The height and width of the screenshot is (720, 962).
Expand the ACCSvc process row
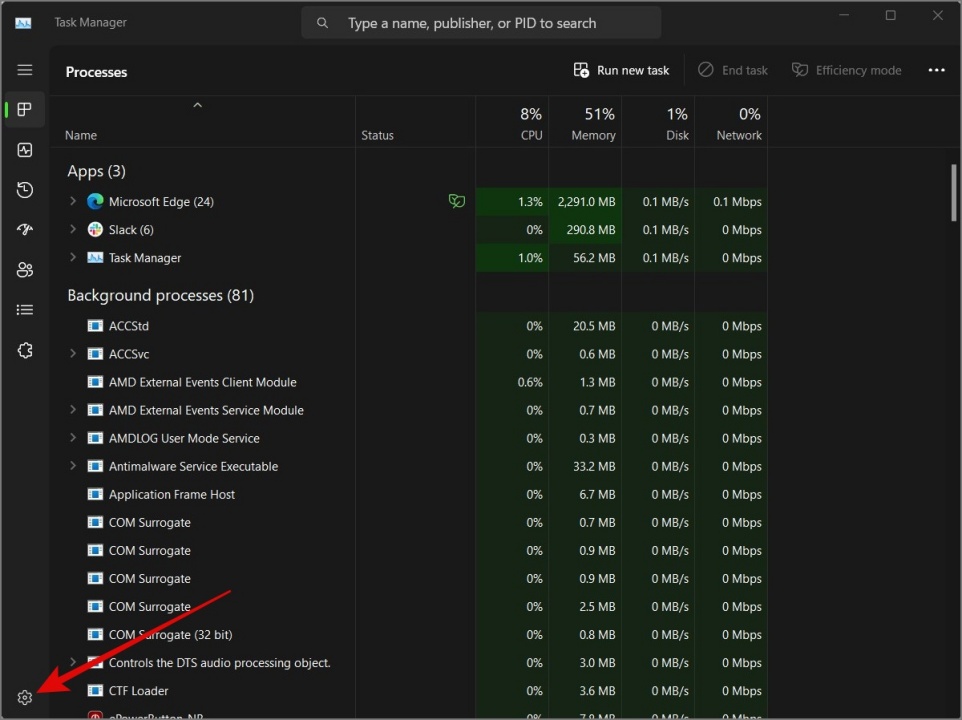coord(73,353)
